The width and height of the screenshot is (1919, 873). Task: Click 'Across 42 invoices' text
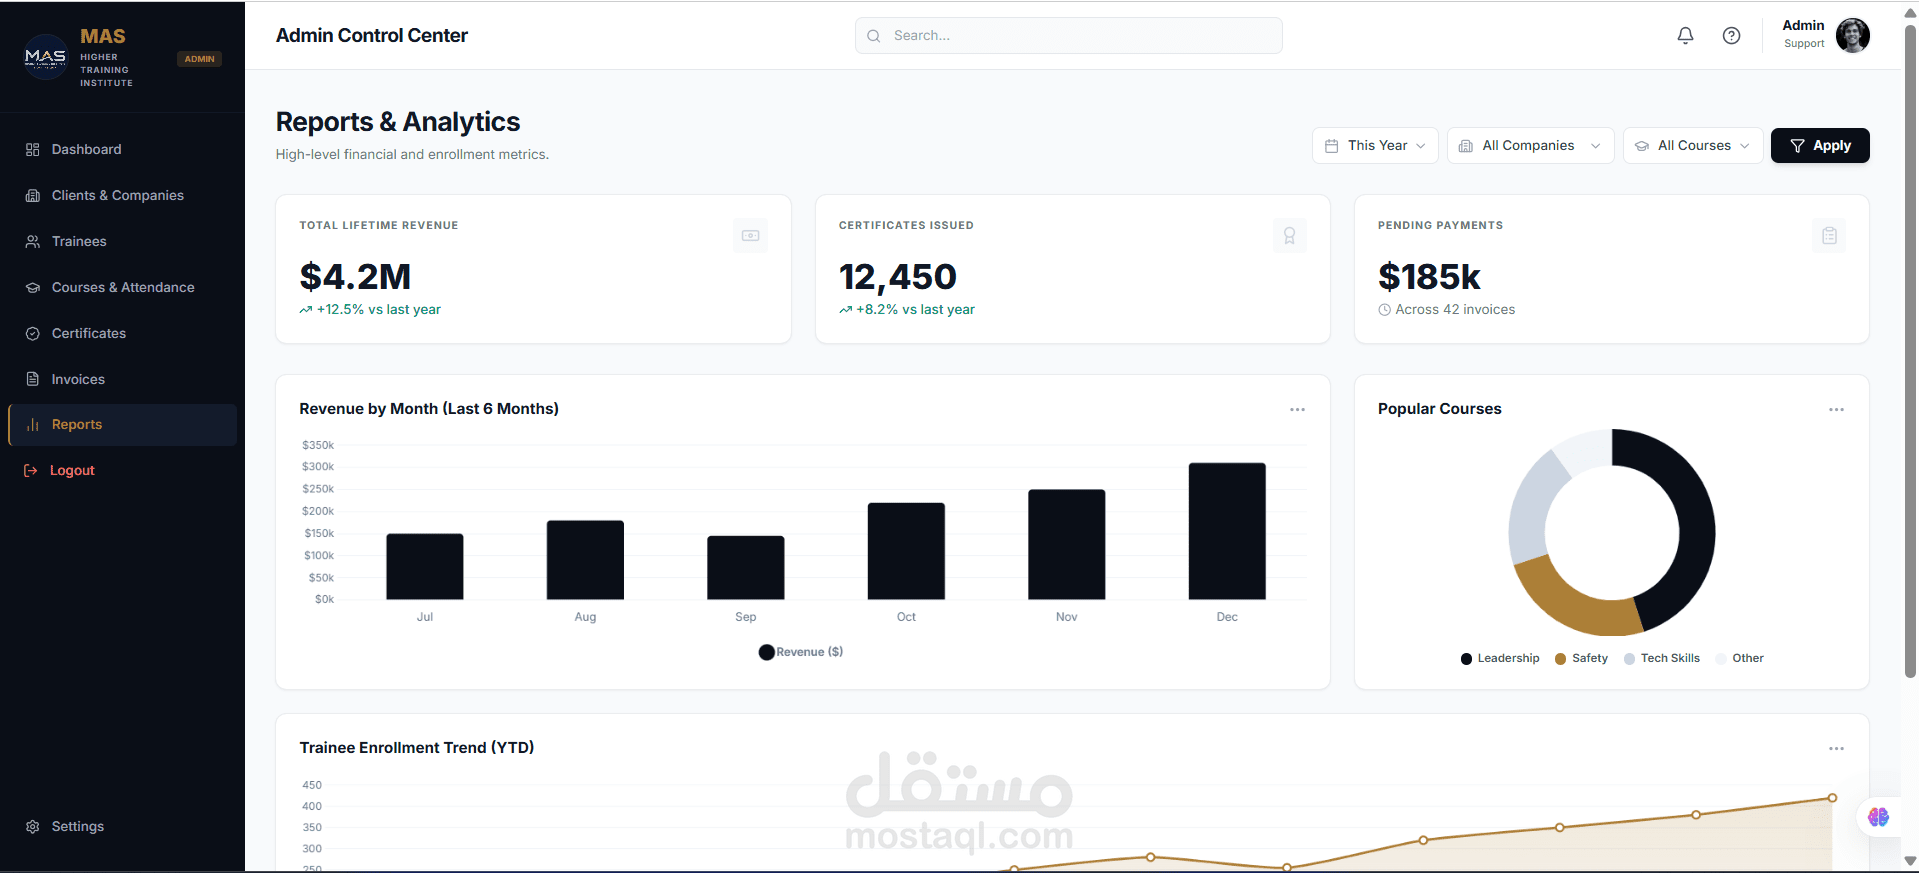[x=1455, y=310]
